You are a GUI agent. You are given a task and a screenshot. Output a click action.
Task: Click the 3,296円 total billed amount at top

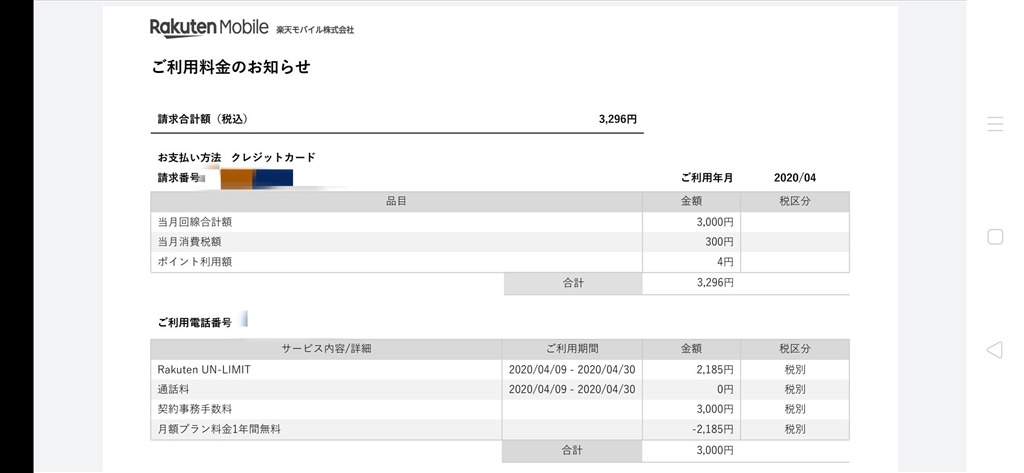point(617,119)
